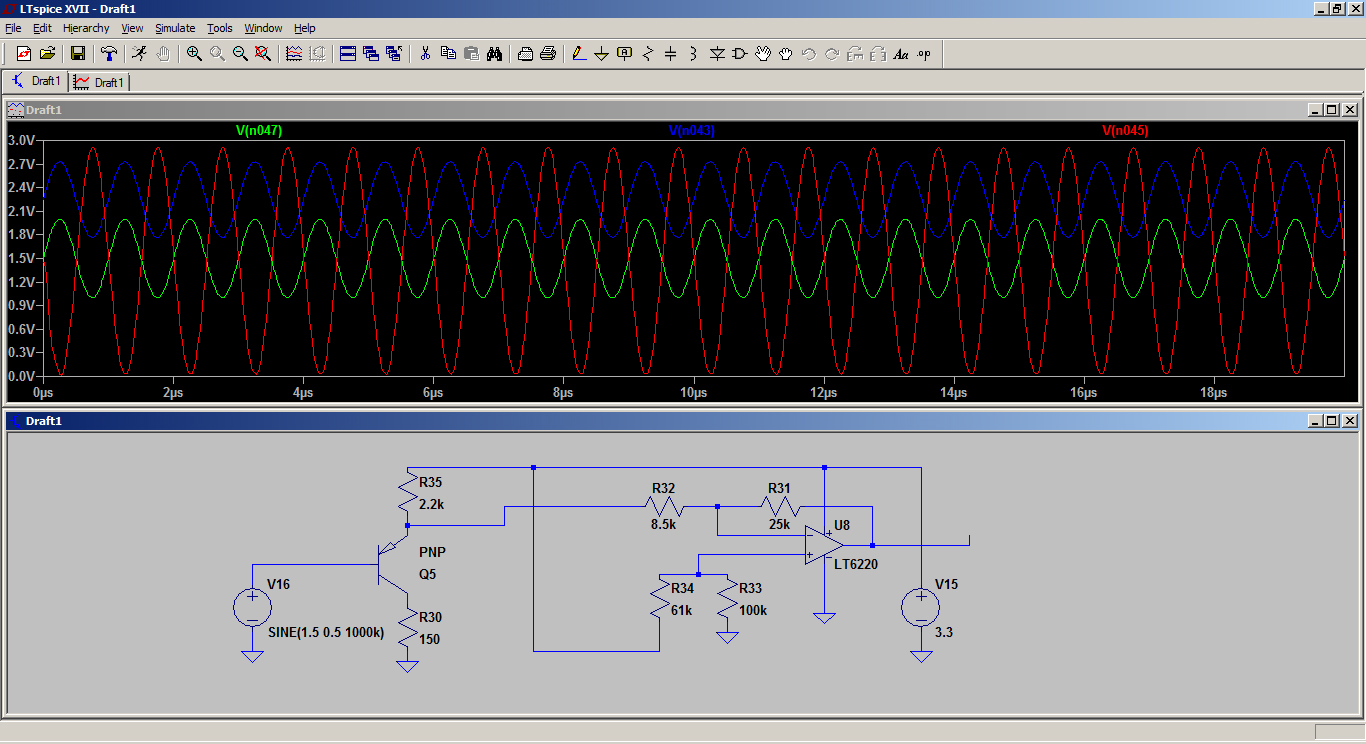Print using the printer icon
This screenshot has width=1366, height=744.
(x=548, y=53)
